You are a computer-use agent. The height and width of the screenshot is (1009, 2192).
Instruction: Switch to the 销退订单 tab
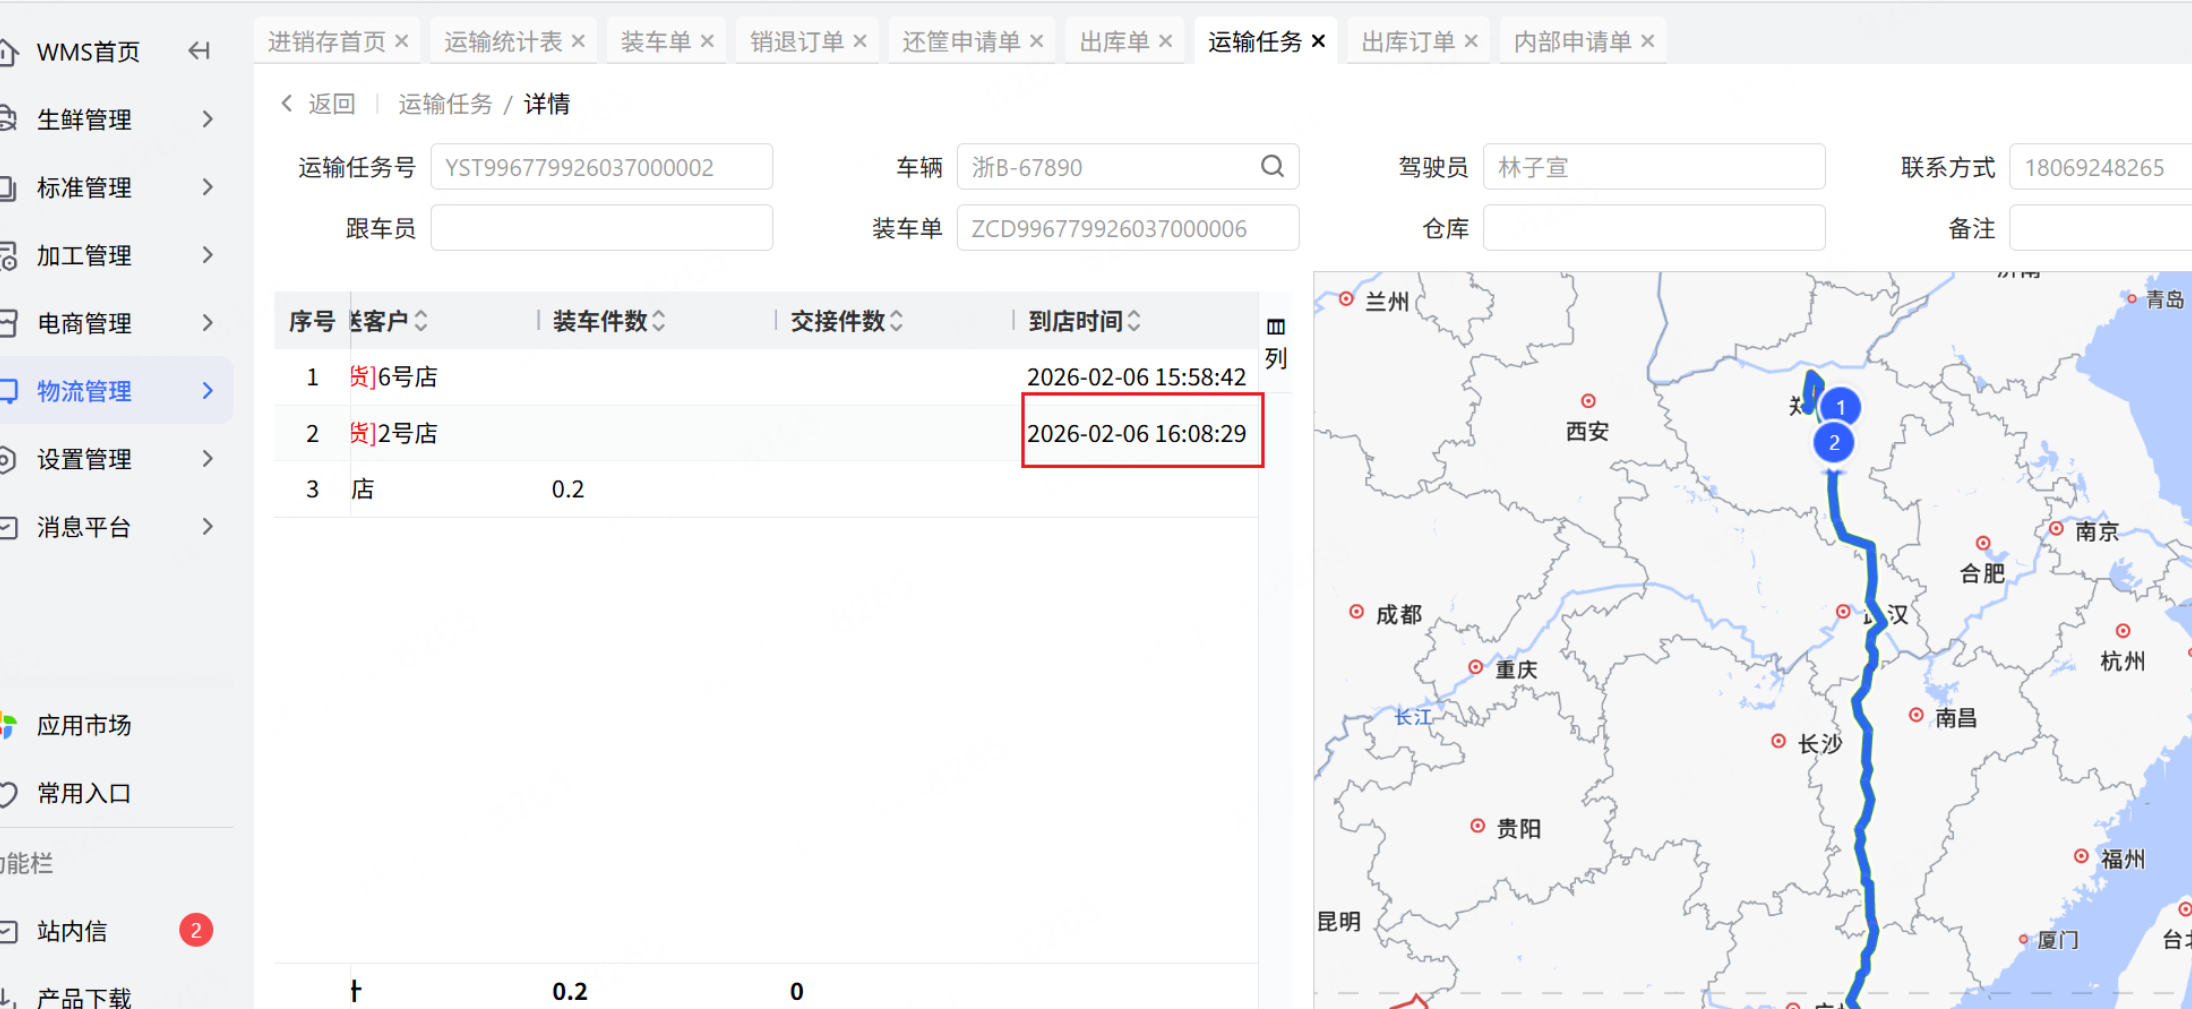point(797,41)
